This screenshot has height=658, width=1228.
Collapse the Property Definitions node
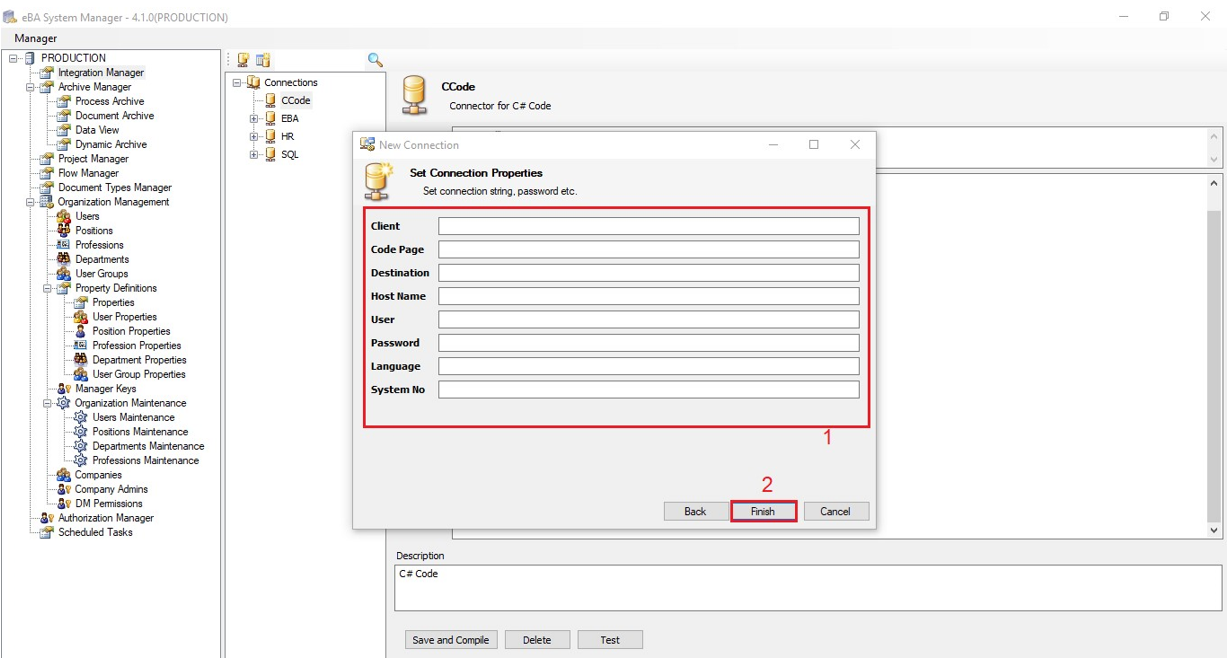click(x=48, y=288)
